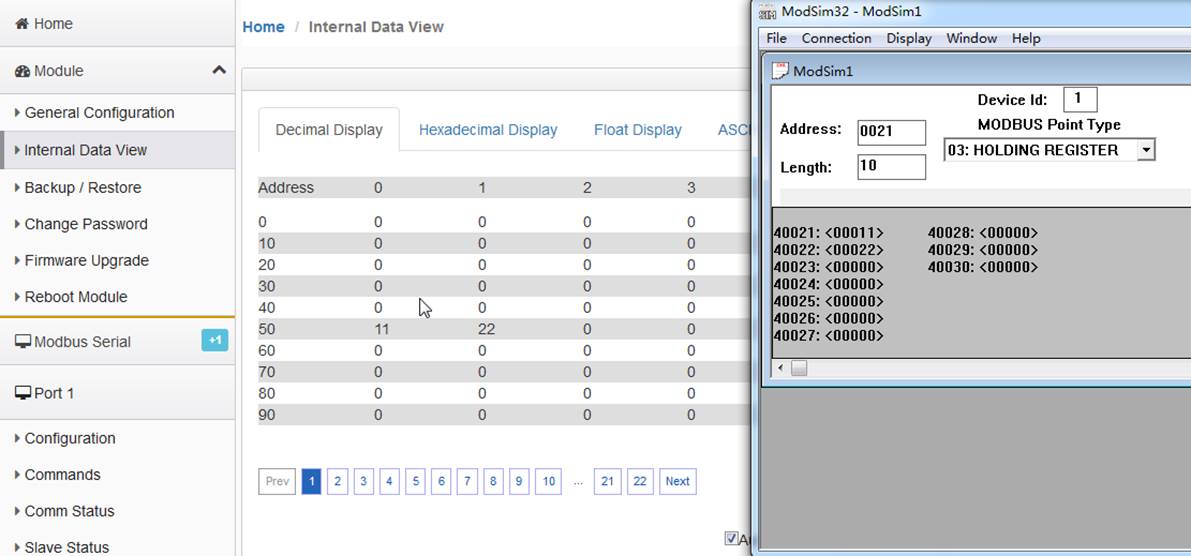1191x556 pixels.
Task: Click the Module dashboard icon
Action: tap(23, 71)
